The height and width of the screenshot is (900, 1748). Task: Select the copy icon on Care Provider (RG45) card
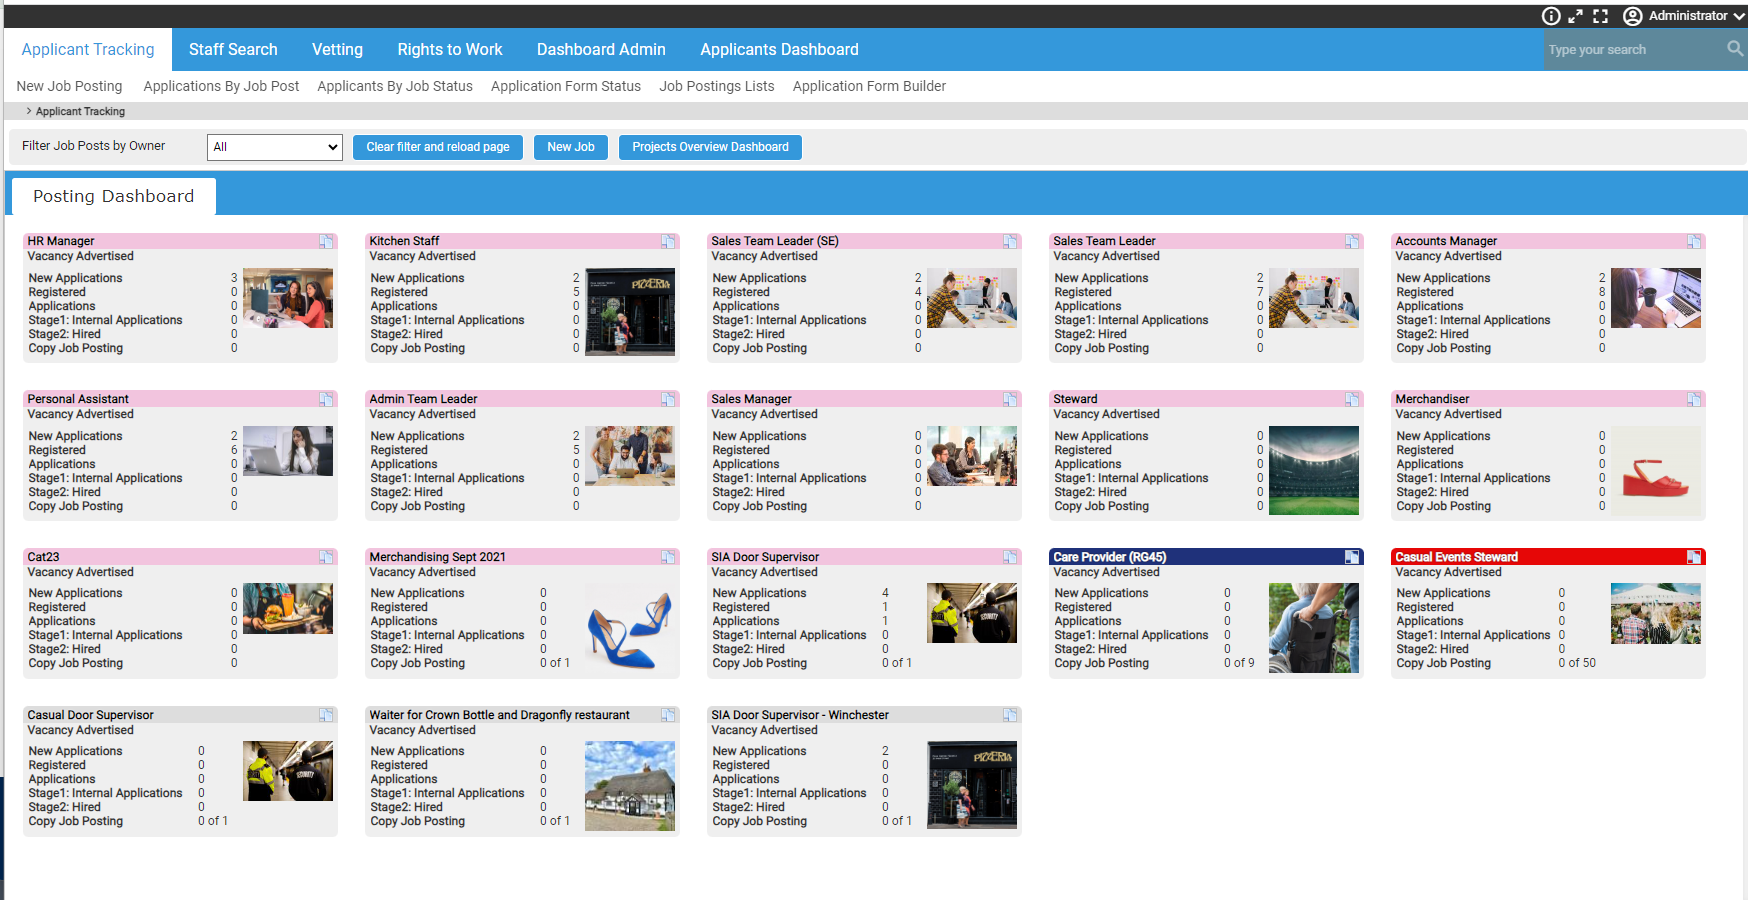pos(1352,556)
